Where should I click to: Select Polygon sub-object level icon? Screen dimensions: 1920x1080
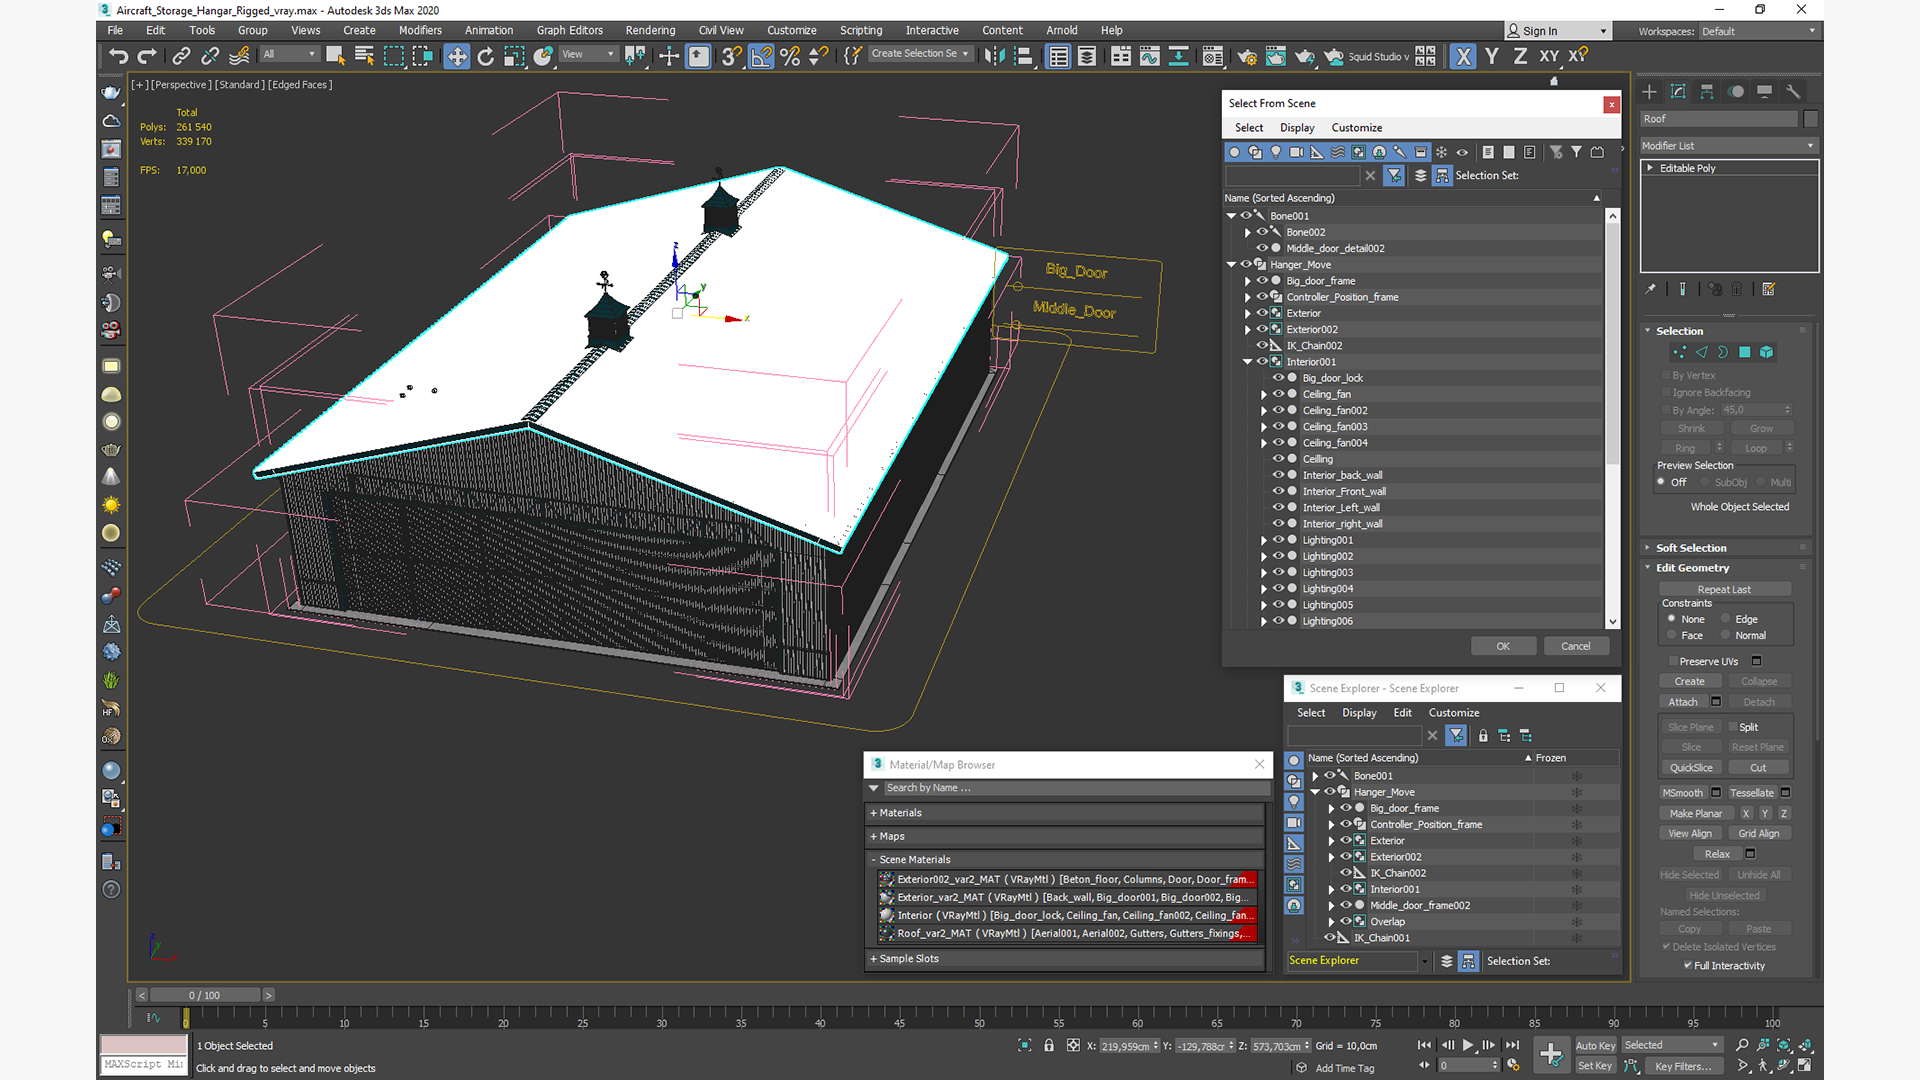coord(1745,352)
